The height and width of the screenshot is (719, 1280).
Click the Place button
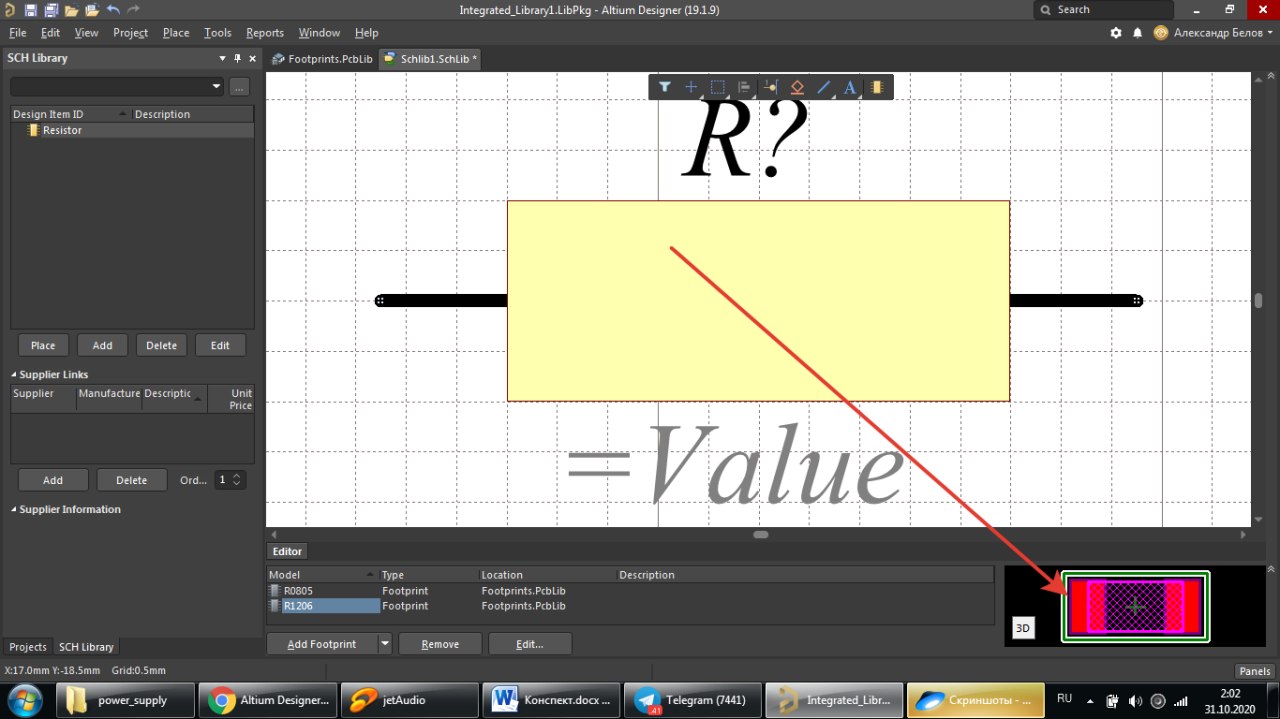(43, 345)
